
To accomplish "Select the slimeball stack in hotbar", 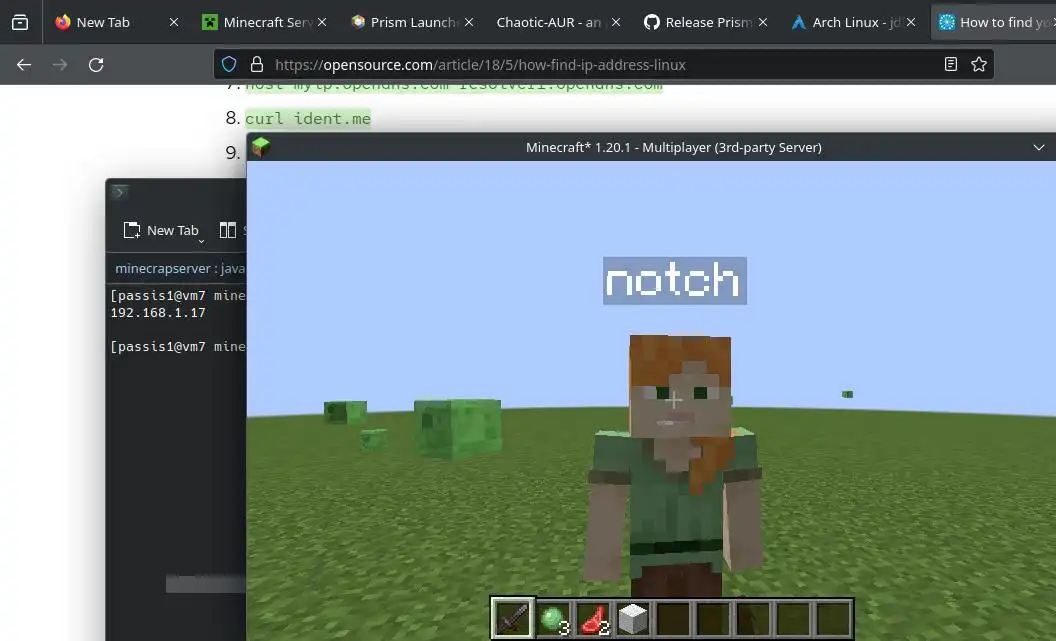I will (x=554, y=618).
